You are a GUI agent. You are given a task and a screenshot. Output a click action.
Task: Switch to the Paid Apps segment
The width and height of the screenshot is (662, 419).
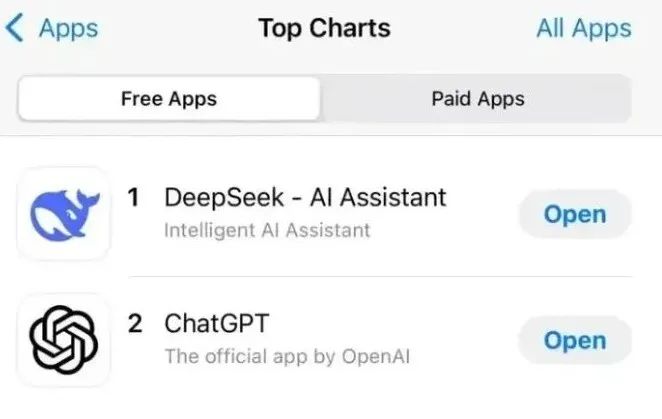(x=478, y=99)
